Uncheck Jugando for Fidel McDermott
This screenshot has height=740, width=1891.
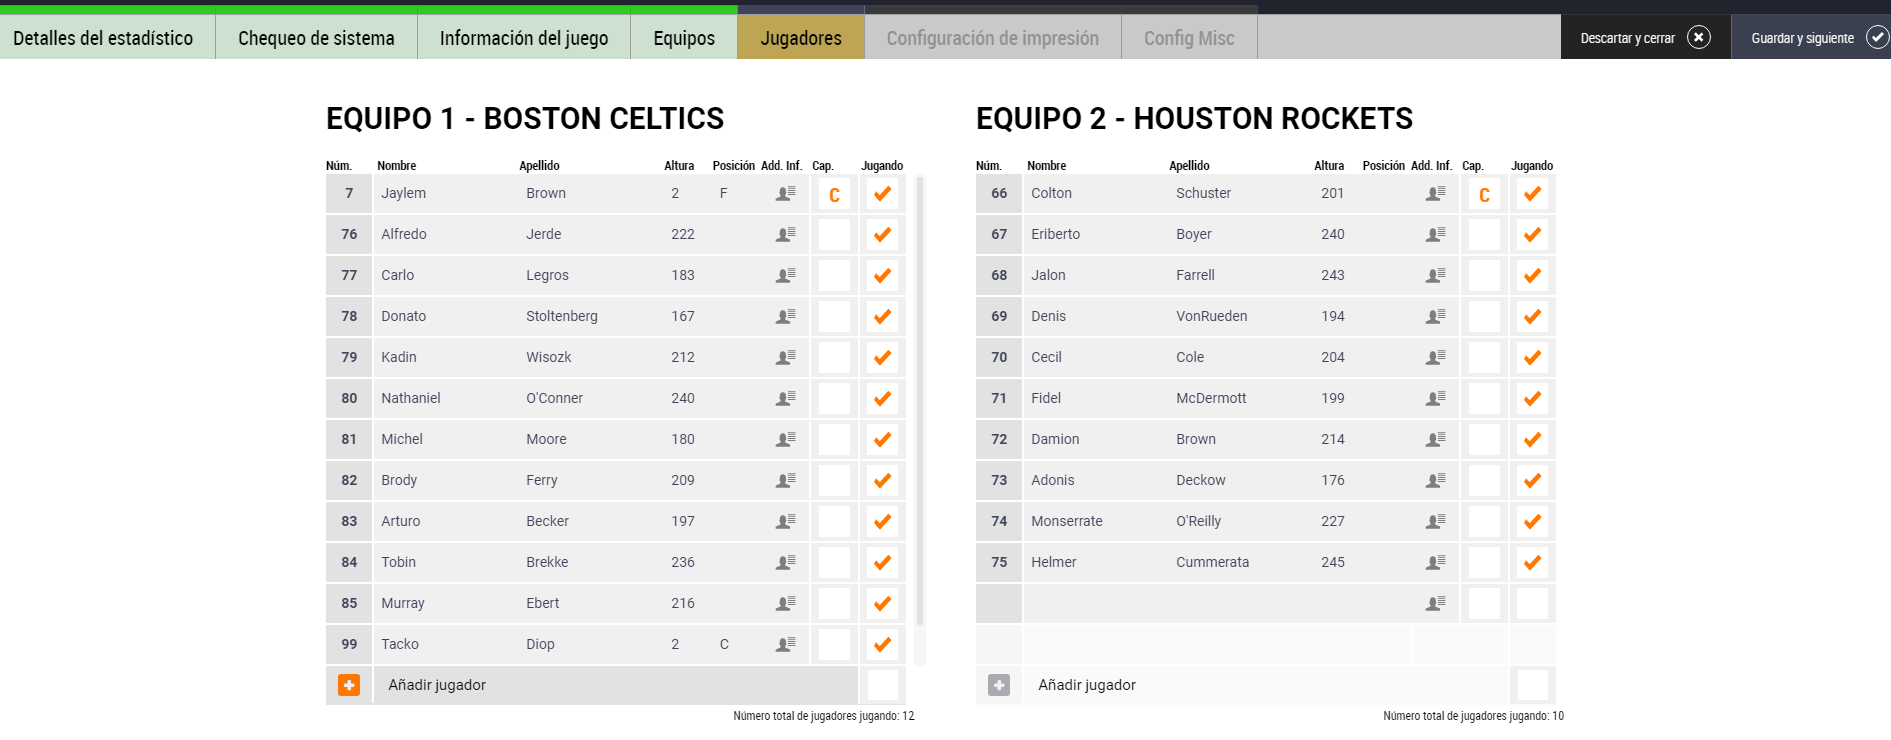click(1532, 398)
